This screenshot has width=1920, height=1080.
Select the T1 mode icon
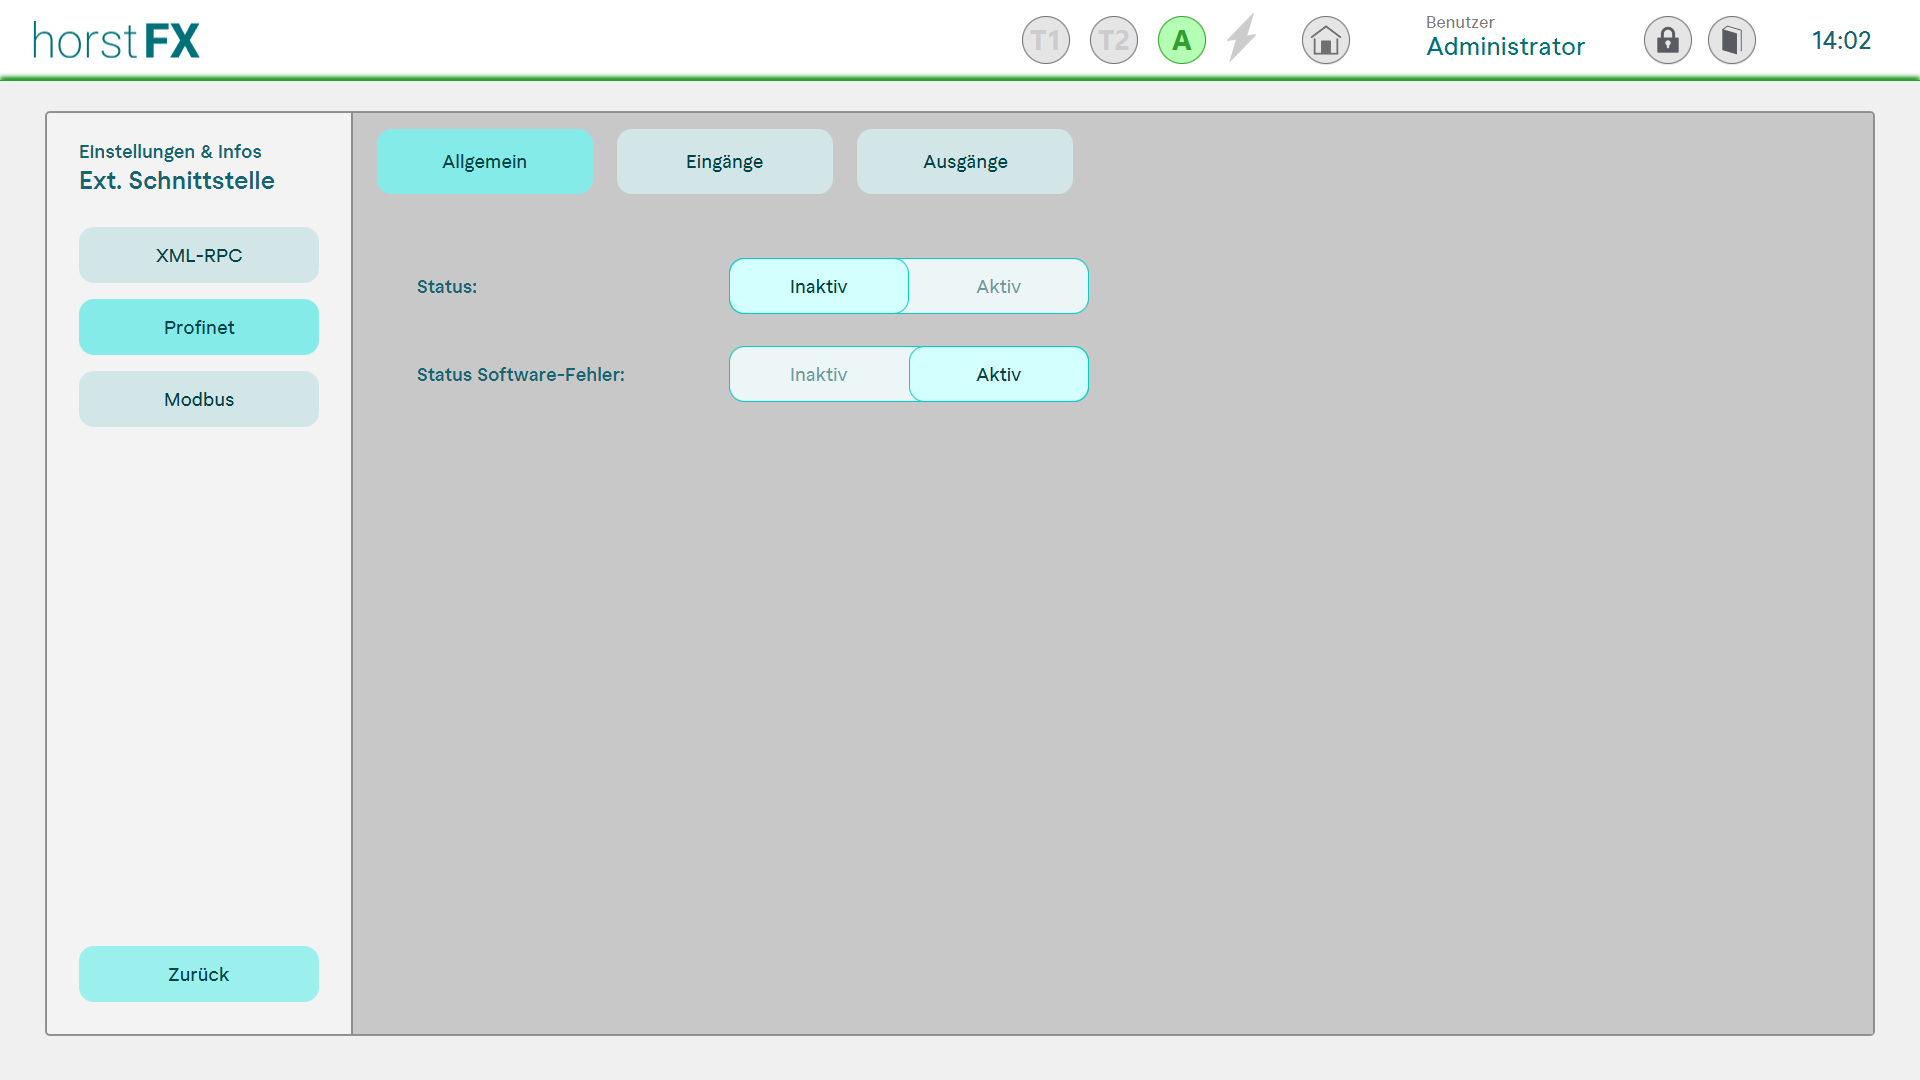[x=1045, y=41]
